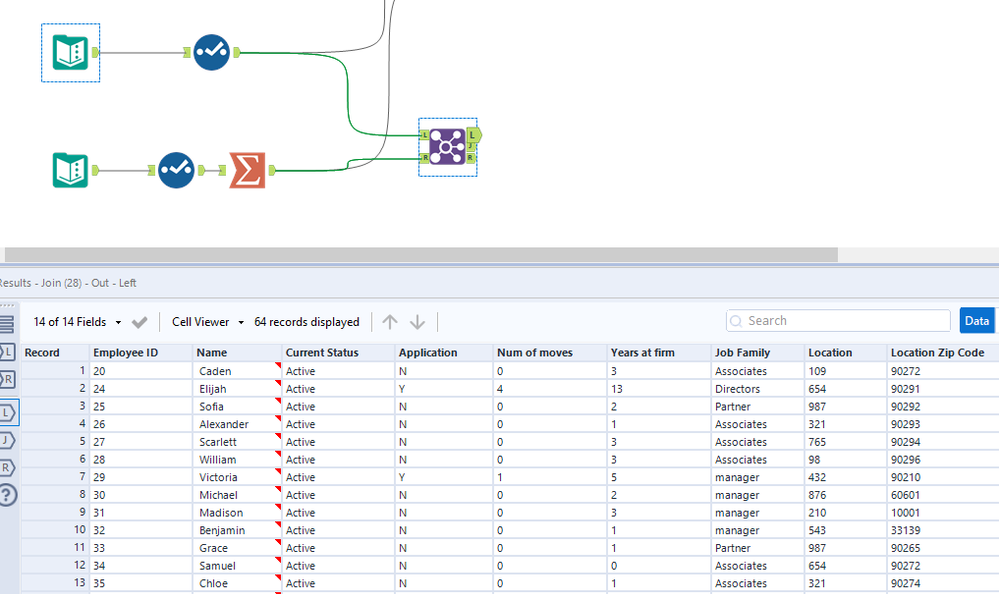Select the zip code 10001 cell

point(943,512)
